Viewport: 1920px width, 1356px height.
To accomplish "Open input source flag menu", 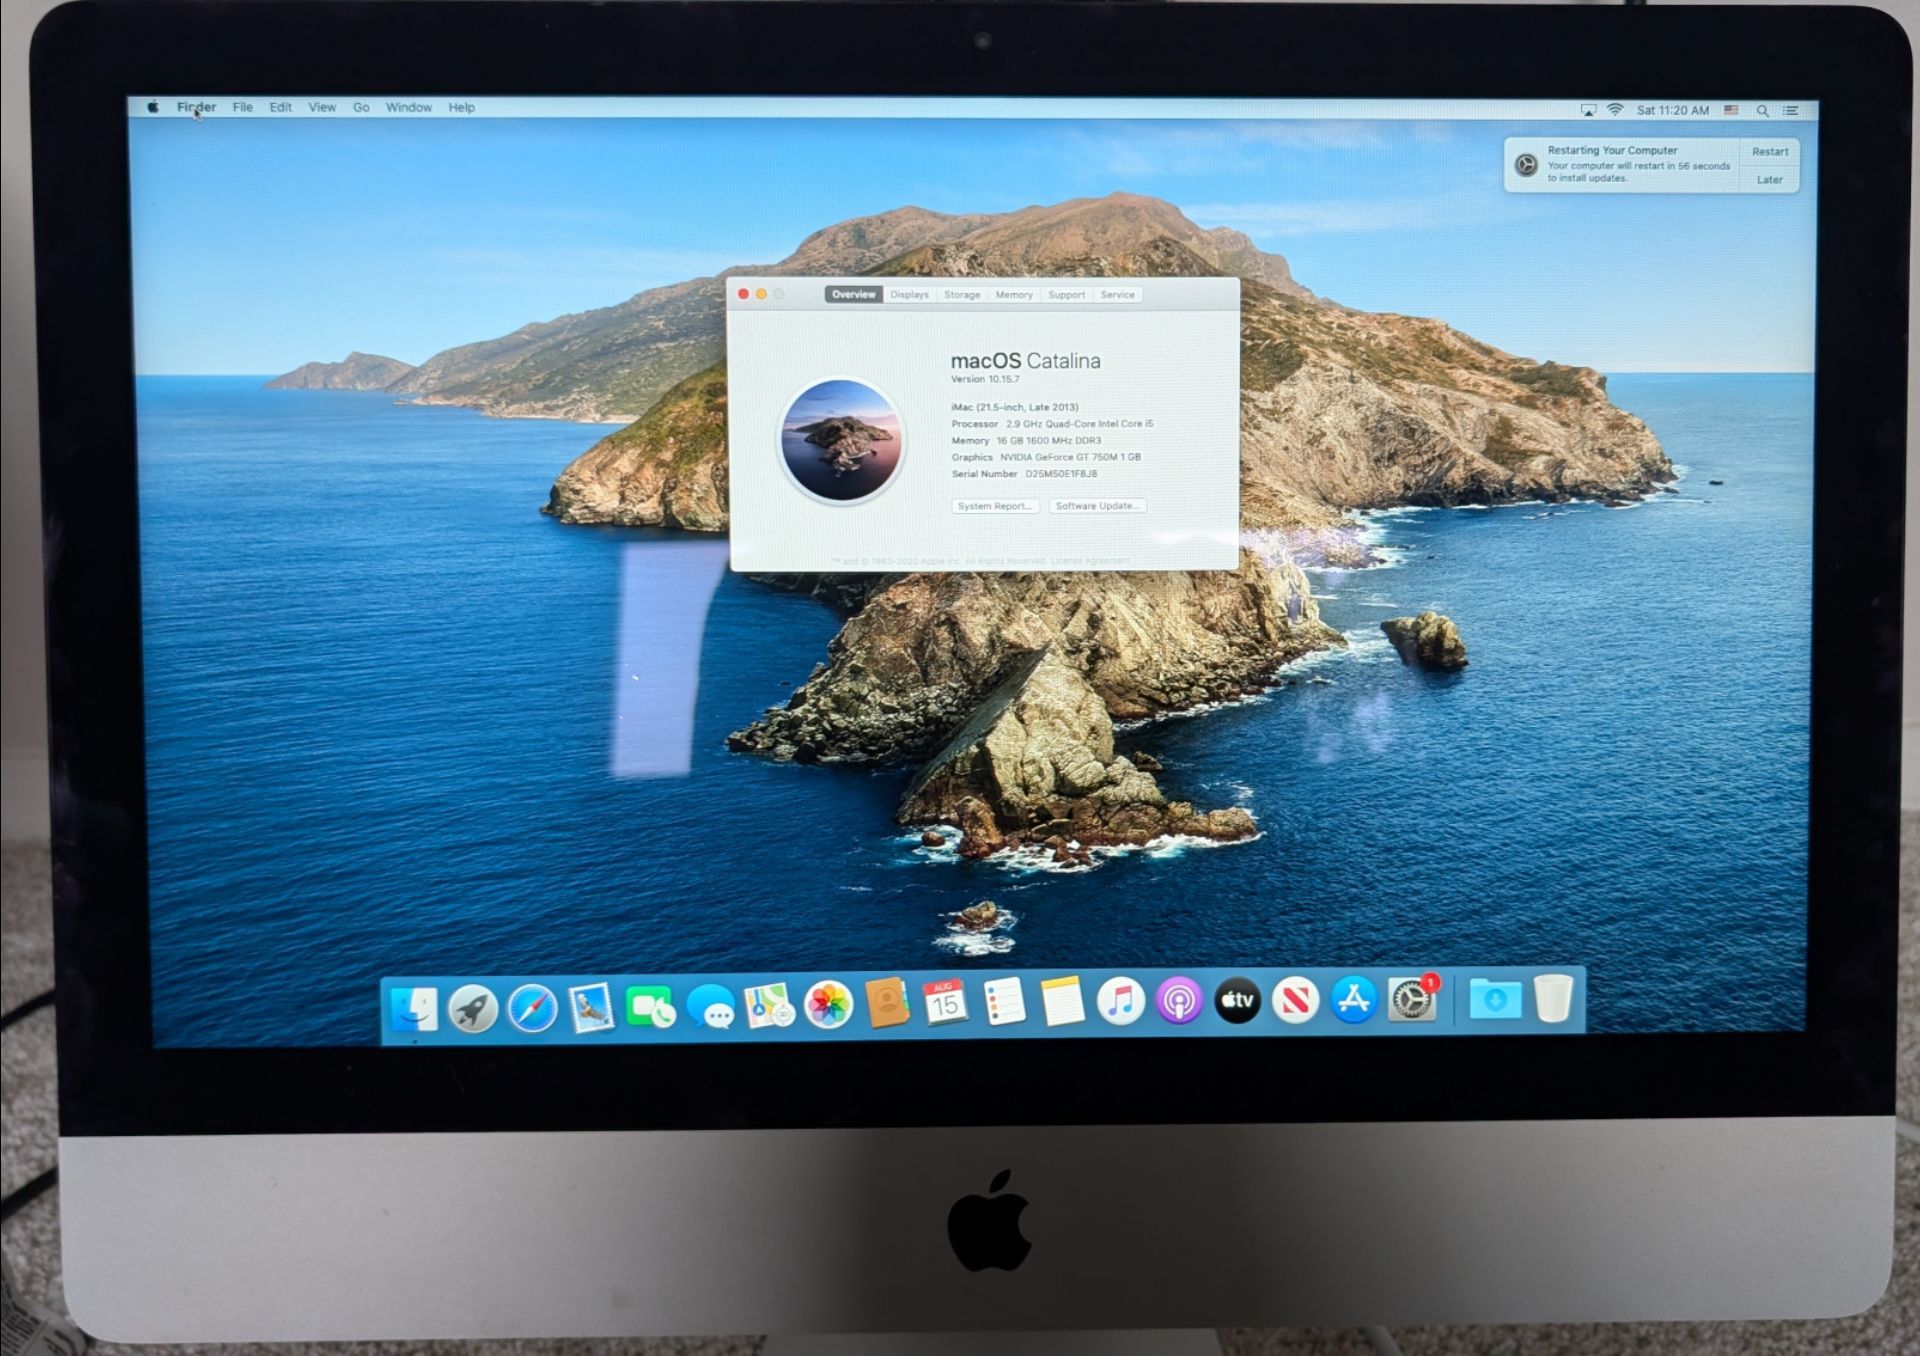I will [x=1731, y=111].
